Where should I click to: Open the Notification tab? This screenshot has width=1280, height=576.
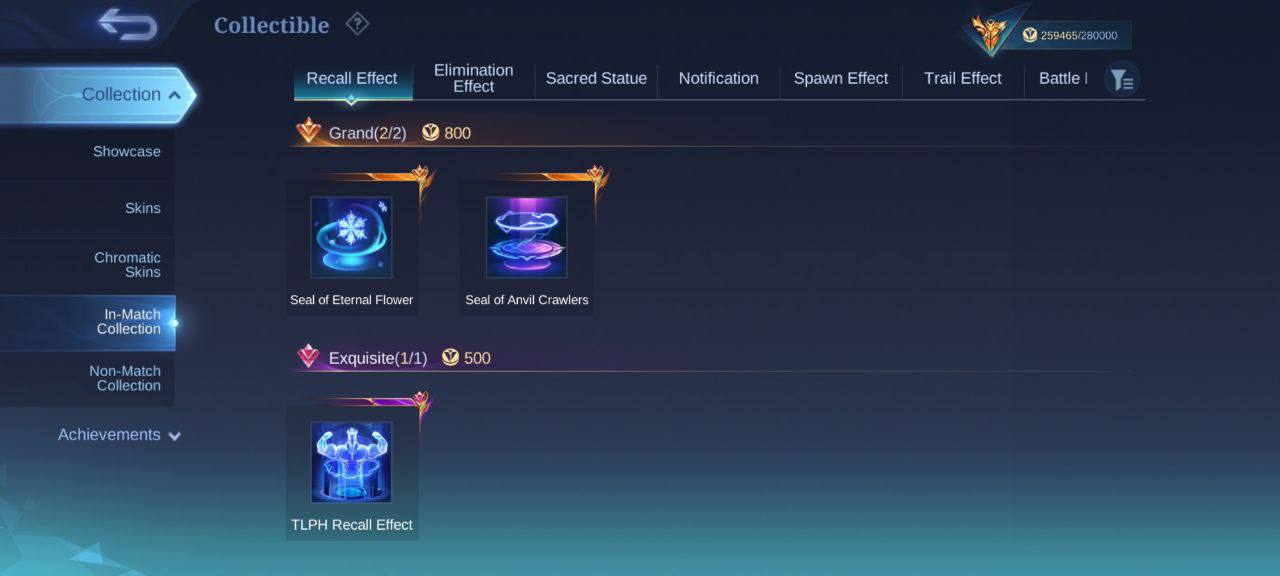tap(718, 78)
